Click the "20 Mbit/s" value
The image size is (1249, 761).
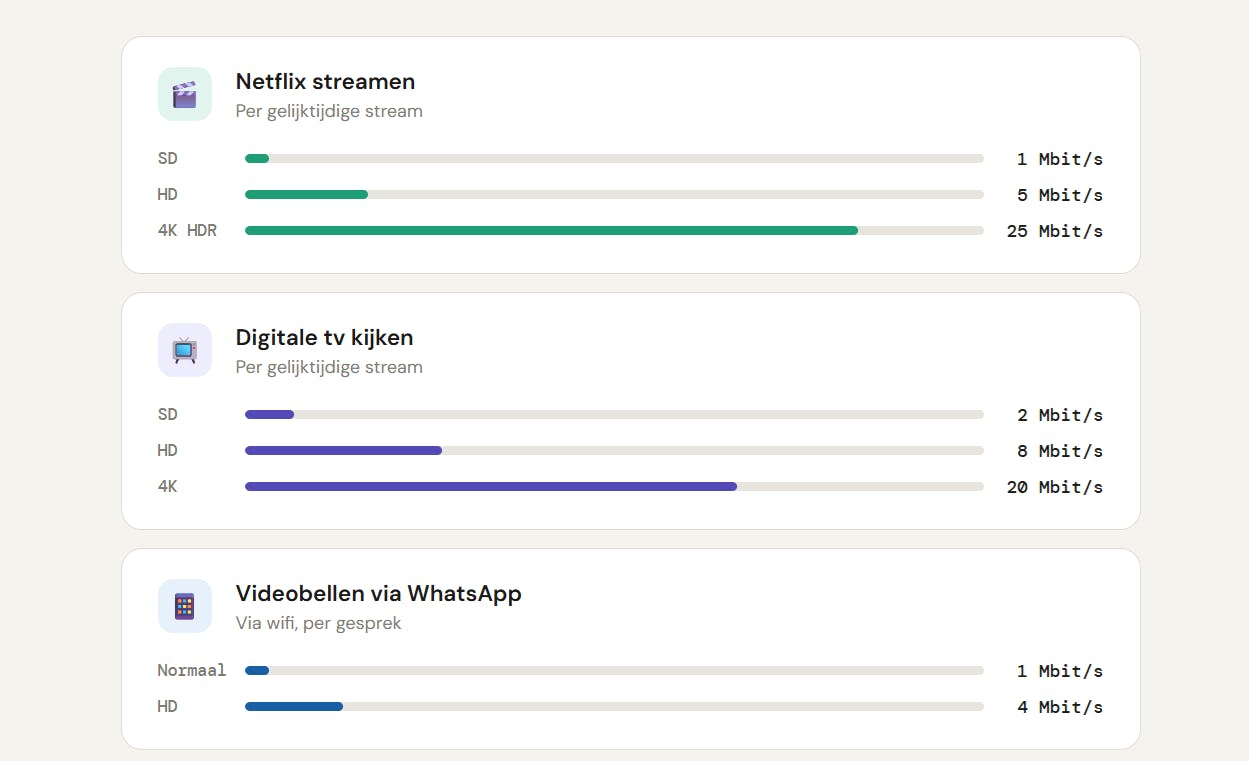(x=1054, y=487)
